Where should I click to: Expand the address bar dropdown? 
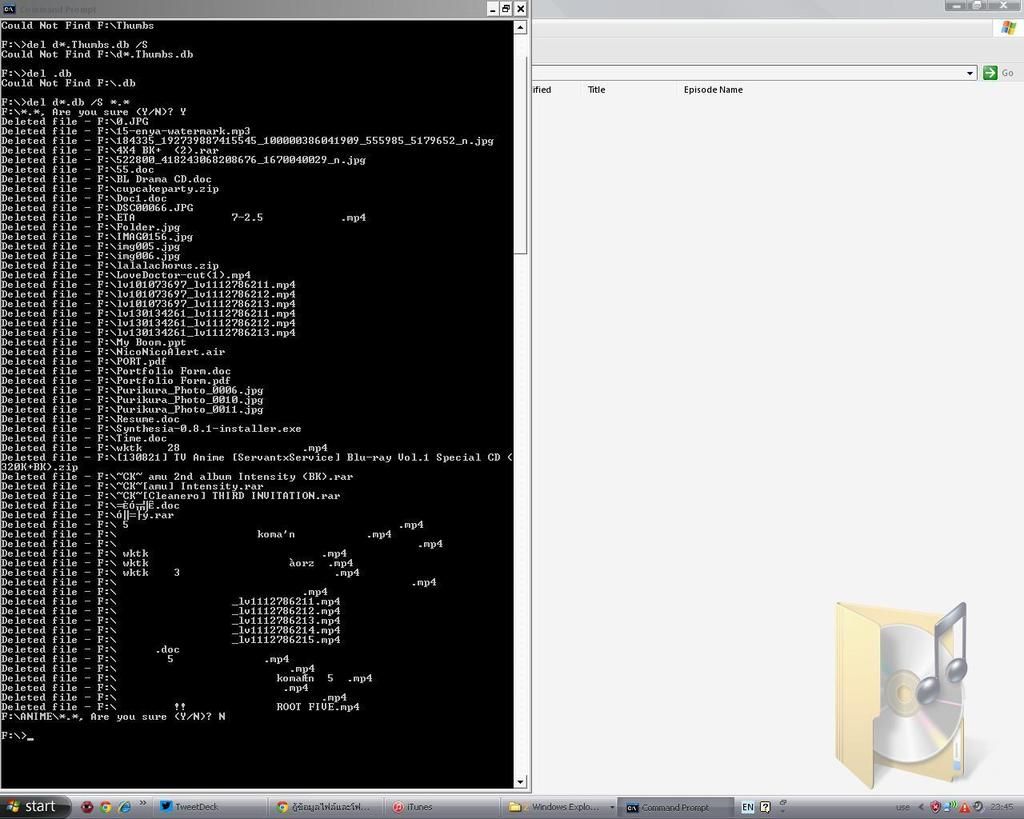[970, 73]
